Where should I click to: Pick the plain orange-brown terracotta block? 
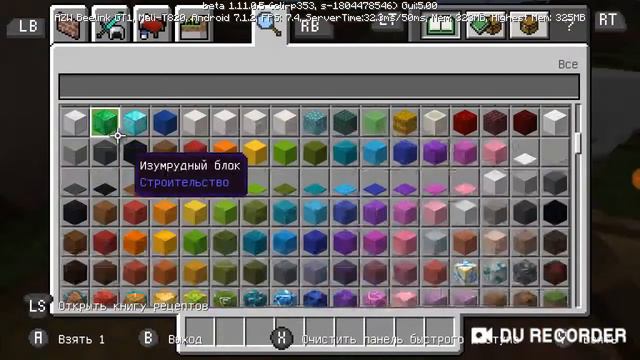(x=465, y=242)
